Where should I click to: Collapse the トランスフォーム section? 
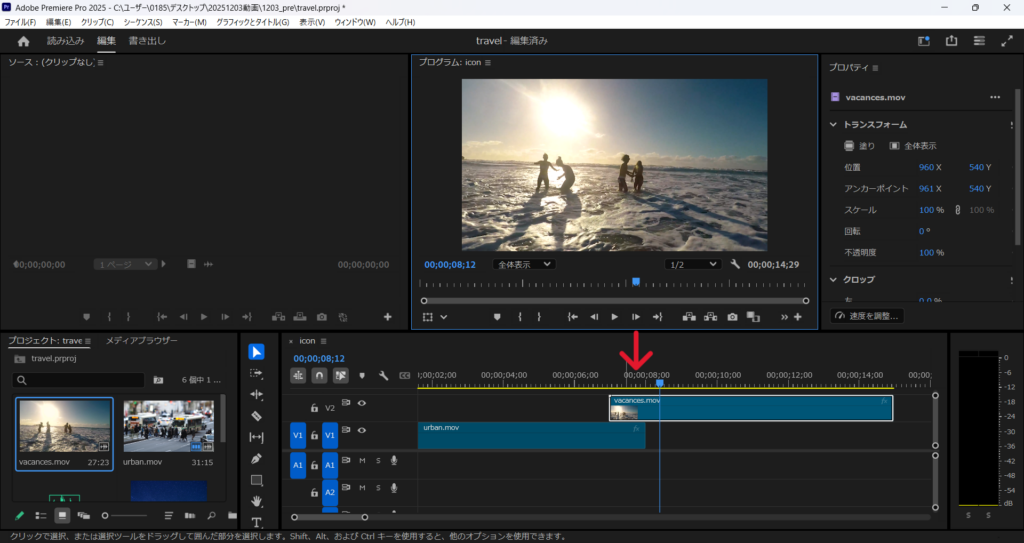[833, 125]
